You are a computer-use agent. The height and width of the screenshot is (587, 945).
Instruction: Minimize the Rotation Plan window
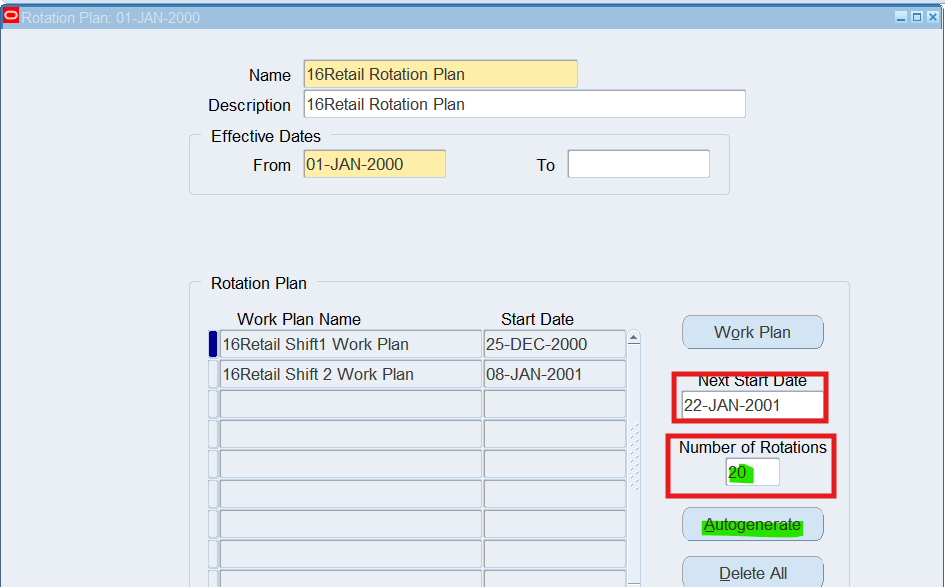(901, 18)
